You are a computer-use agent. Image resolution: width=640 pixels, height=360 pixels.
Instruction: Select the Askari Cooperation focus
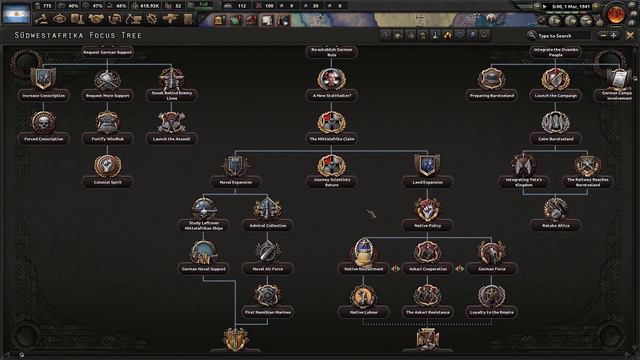[x=427, y=257]
